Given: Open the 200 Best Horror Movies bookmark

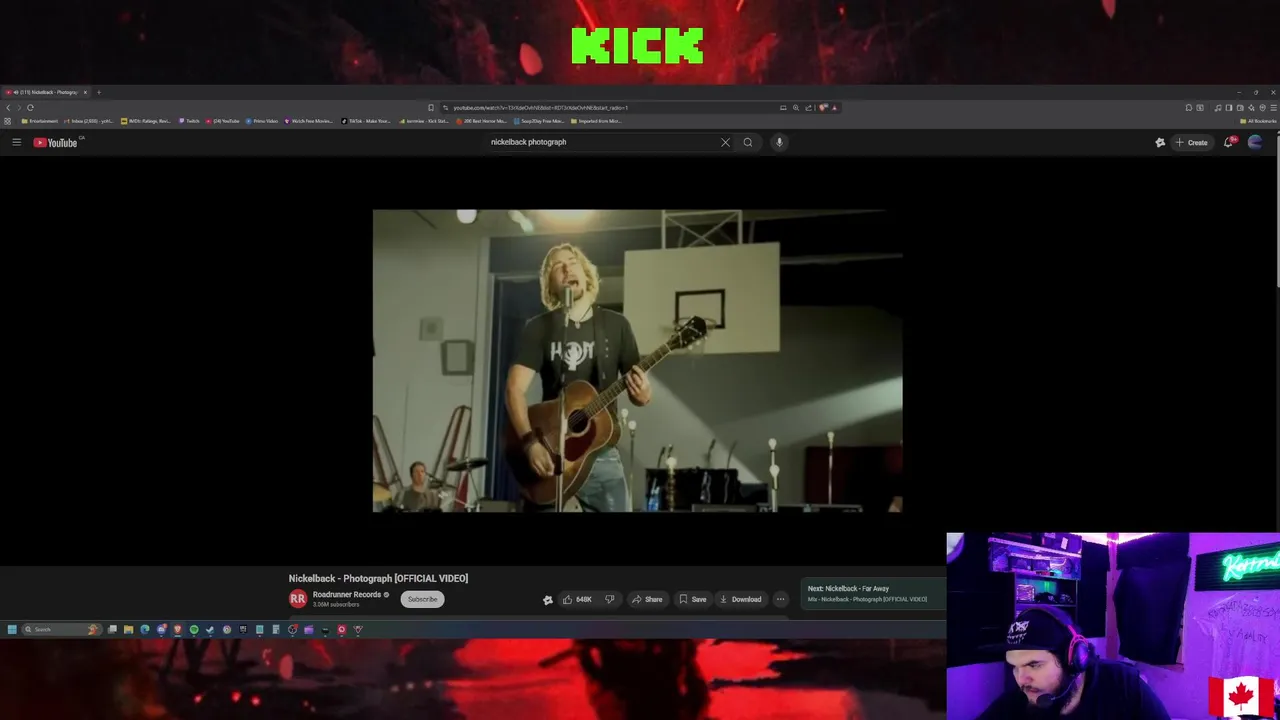Looking at the screenshot, I should (x=482, y=121).
